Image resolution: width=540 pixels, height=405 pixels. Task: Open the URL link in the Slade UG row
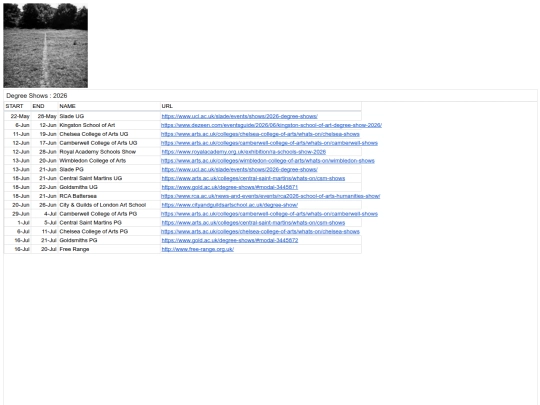[239, 116]
